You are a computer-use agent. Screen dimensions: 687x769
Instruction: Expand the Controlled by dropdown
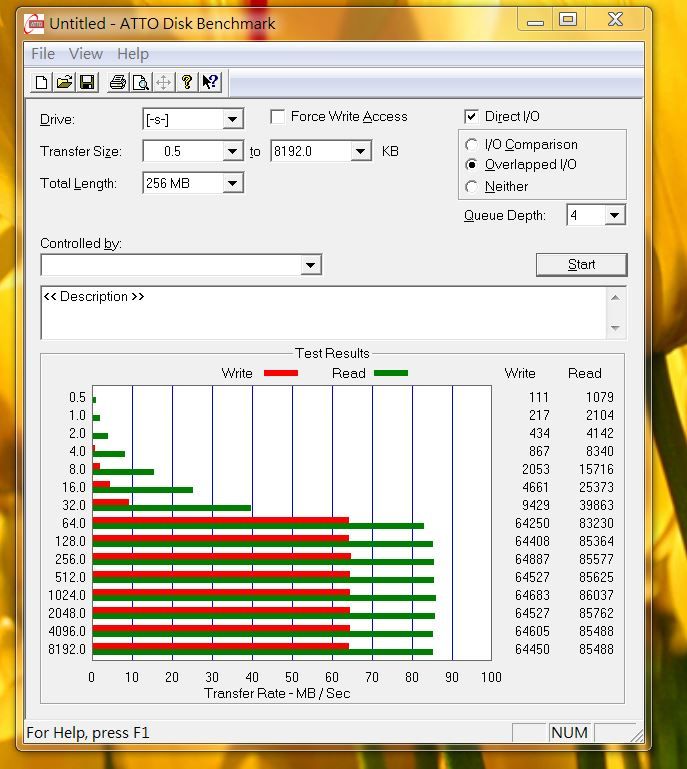point(310,265)
